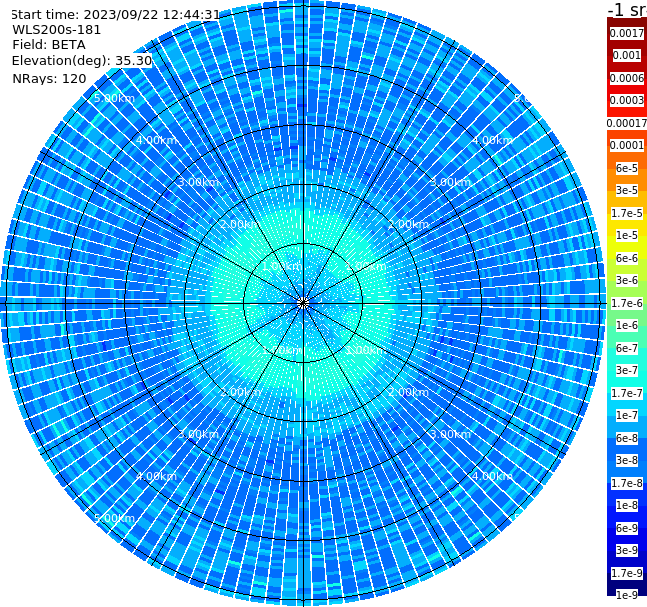Screen dimensions: 647x607
Task: Click the 0.00017 colorbar label
Action: coord(627,123)
